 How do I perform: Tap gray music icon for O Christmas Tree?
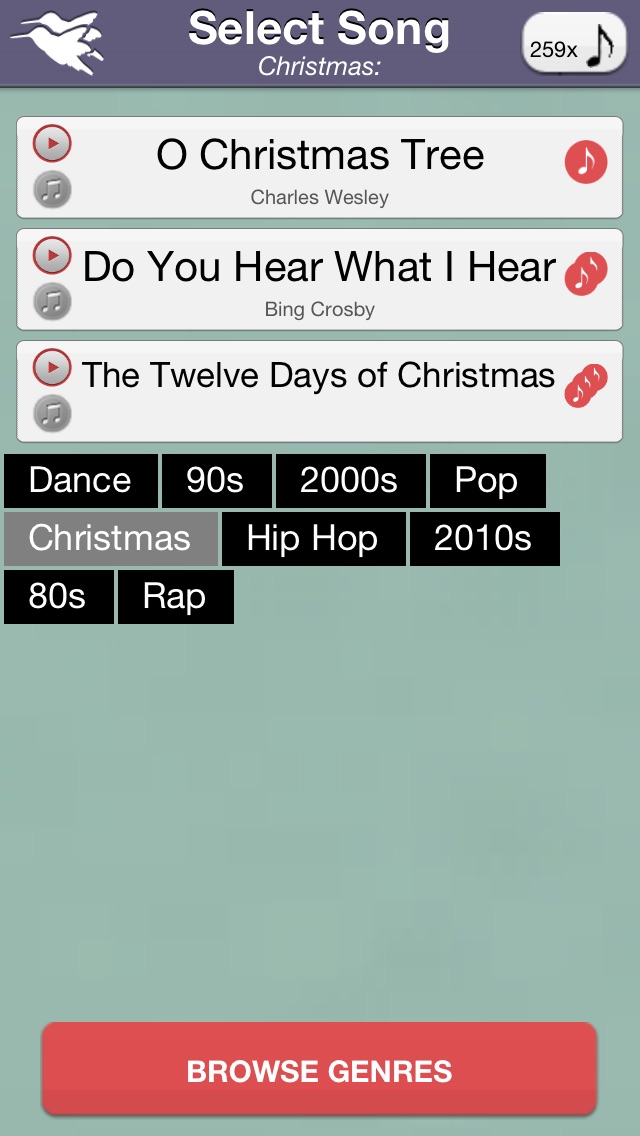(x=53, y=189)
